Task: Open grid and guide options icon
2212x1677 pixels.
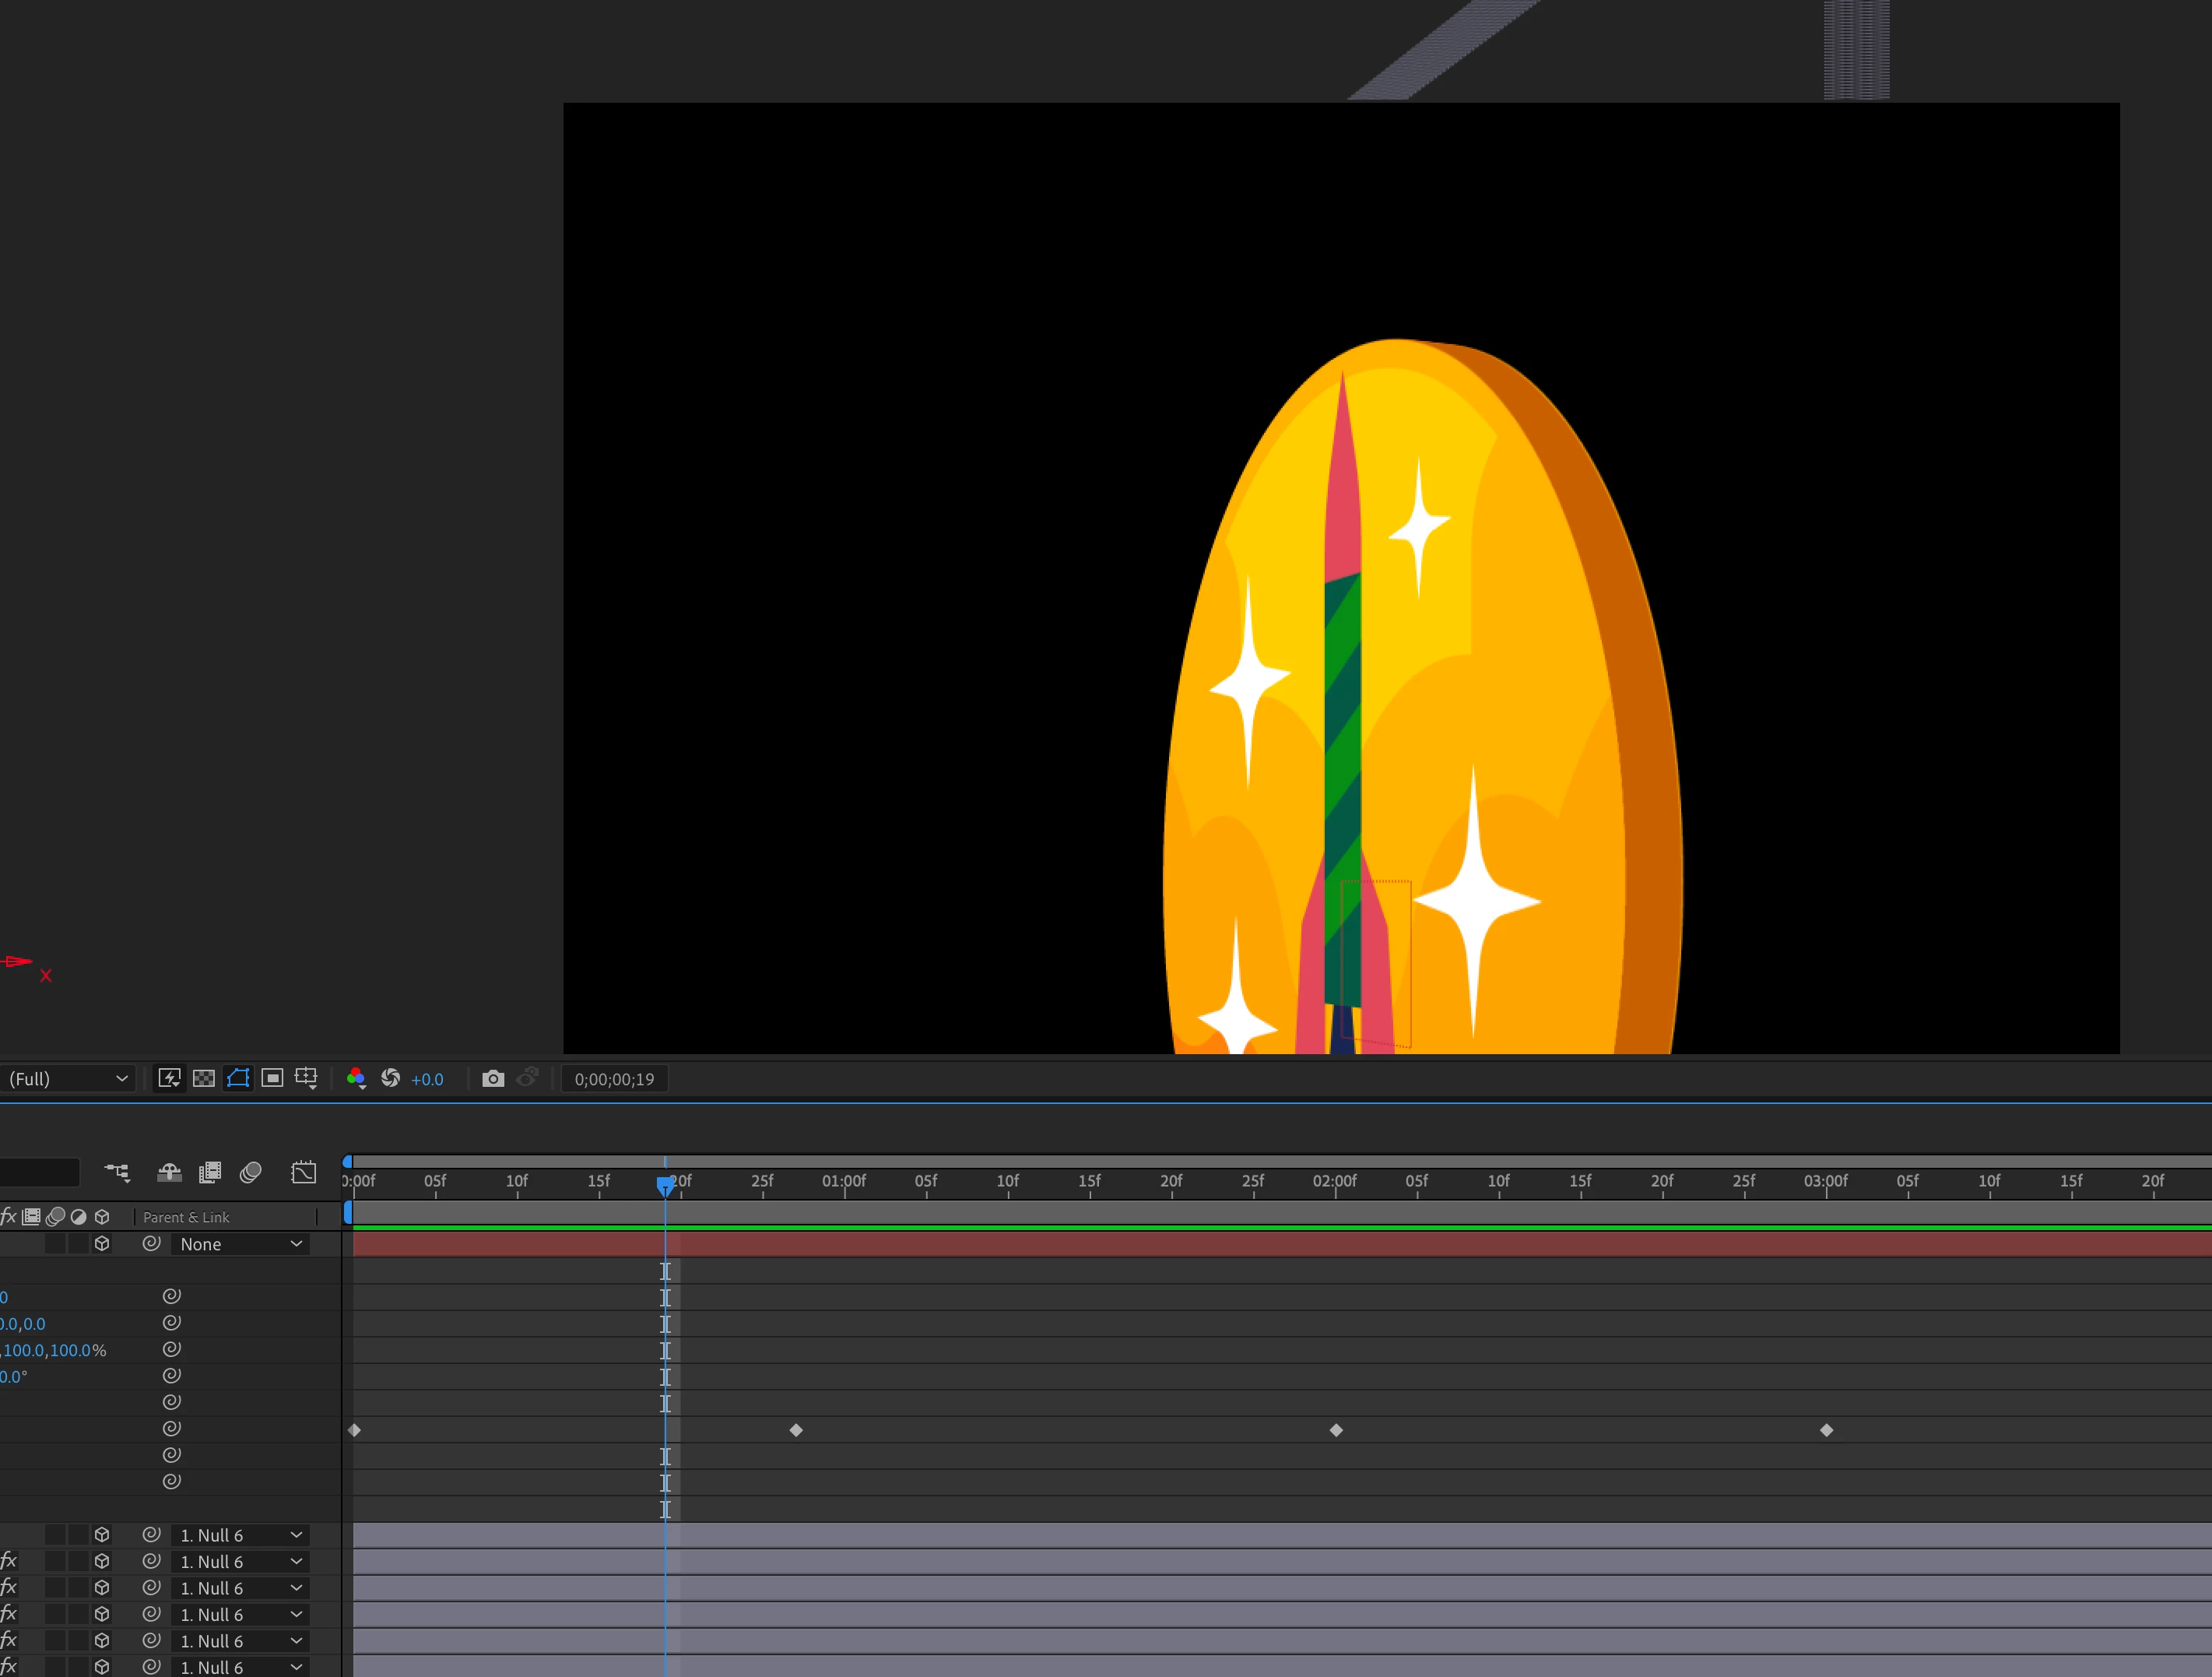Action: point(306,1078)
